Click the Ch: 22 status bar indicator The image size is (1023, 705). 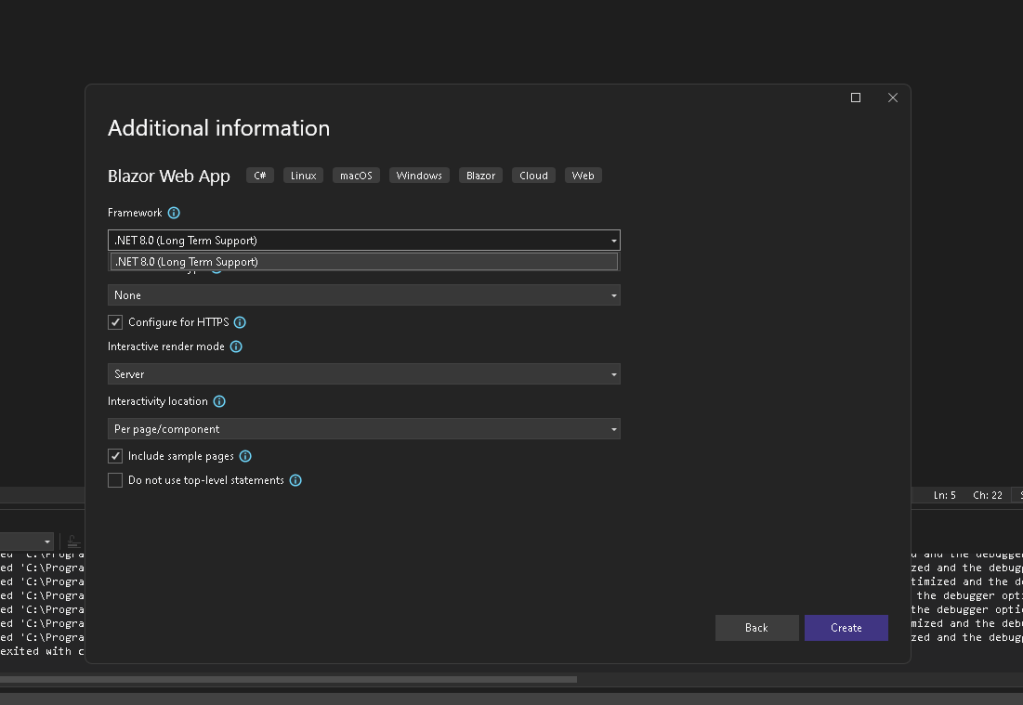click(988, 496)
